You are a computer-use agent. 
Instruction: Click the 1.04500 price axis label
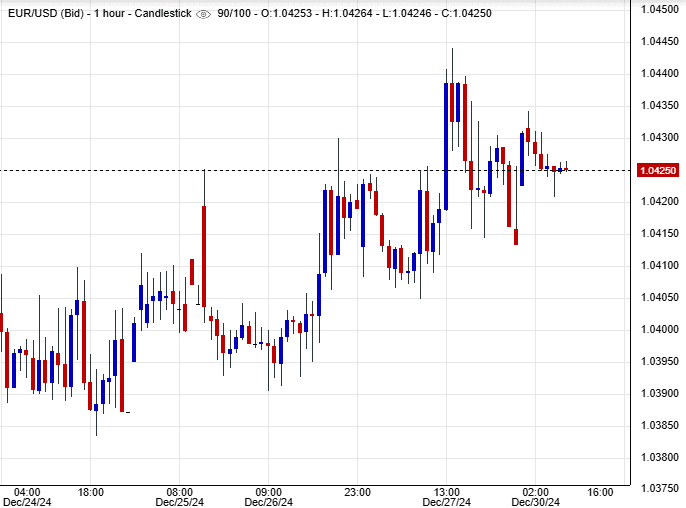coord(661,9)
